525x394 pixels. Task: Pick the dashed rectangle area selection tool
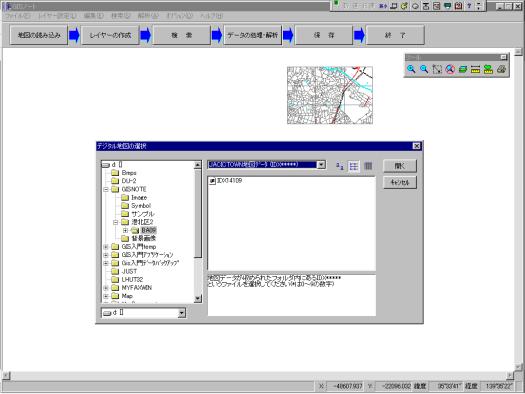[x=437, y=69]
